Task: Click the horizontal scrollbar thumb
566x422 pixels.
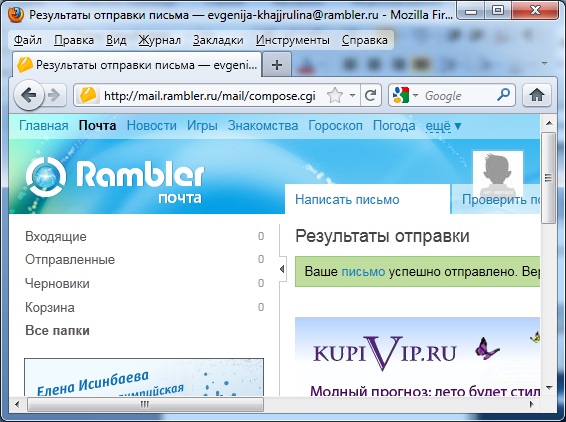Action: pos(145,404)
